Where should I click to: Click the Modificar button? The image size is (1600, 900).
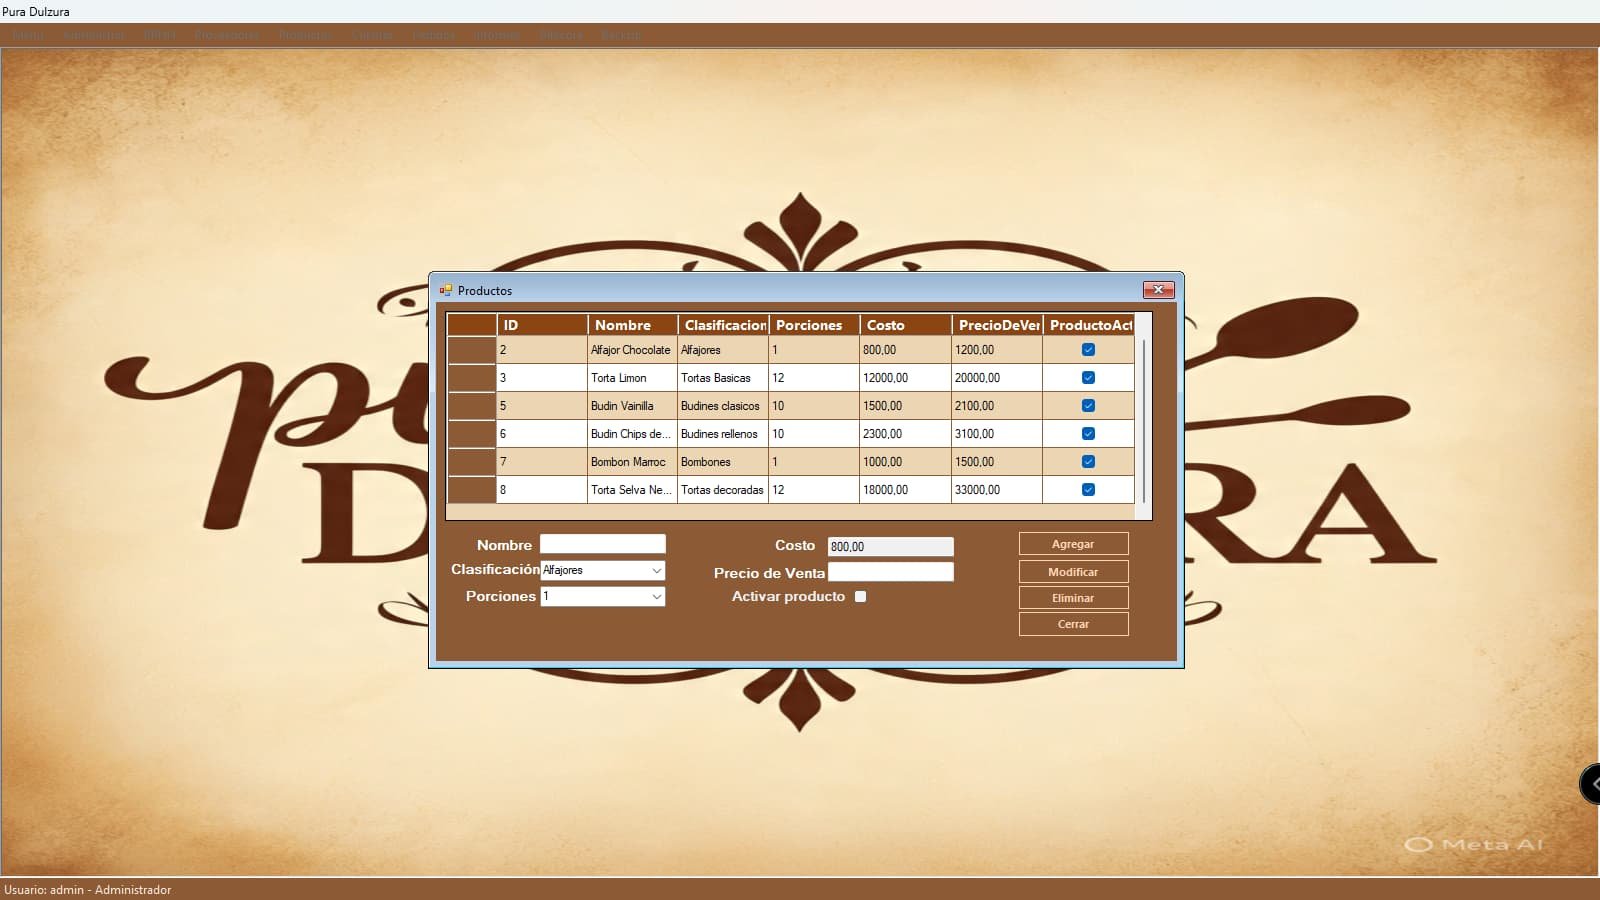point(1073,572)
